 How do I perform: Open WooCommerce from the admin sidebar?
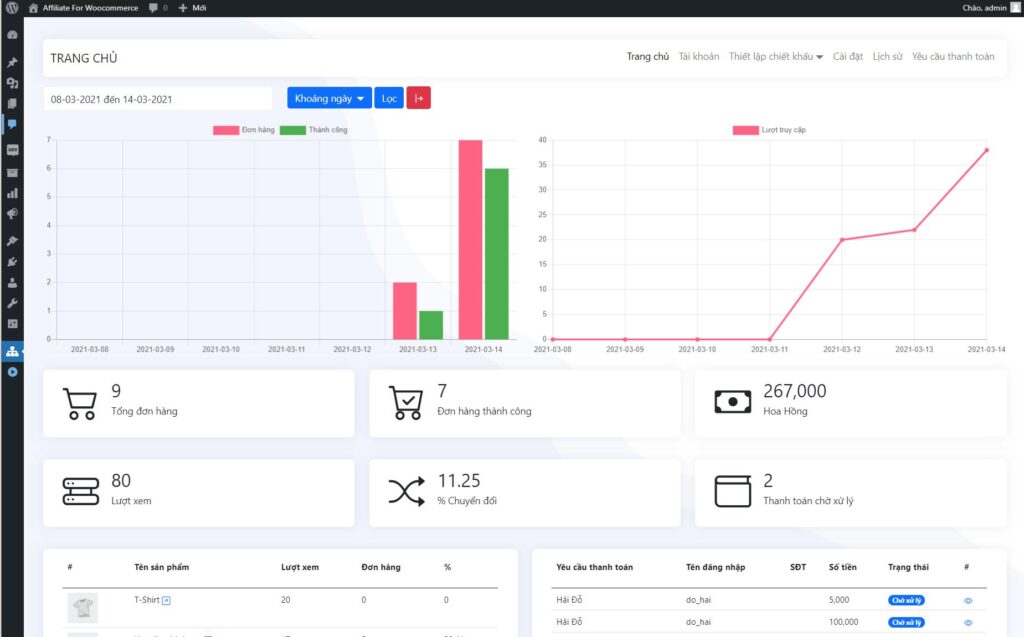click(x=12, y=150)
